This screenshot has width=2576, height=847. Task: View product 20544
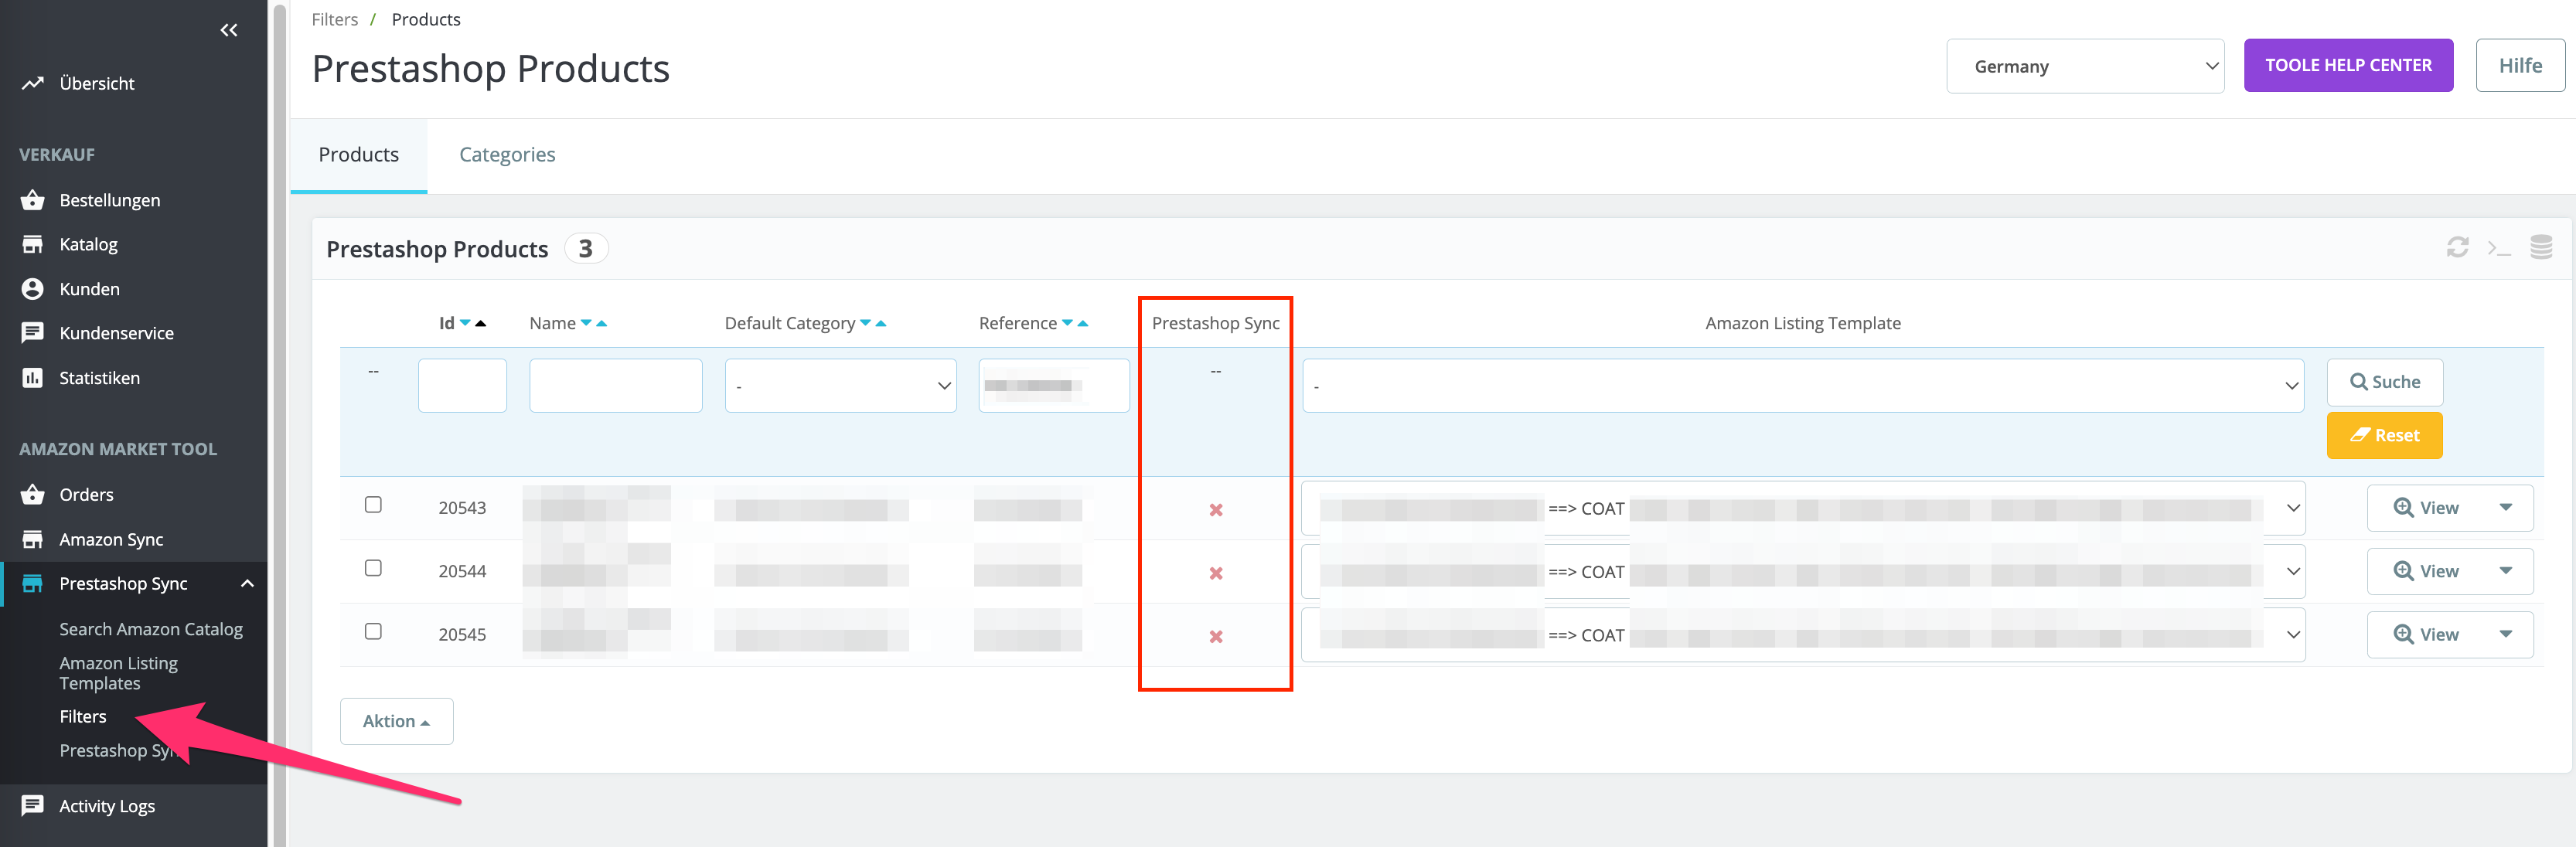pos(2425,571)
